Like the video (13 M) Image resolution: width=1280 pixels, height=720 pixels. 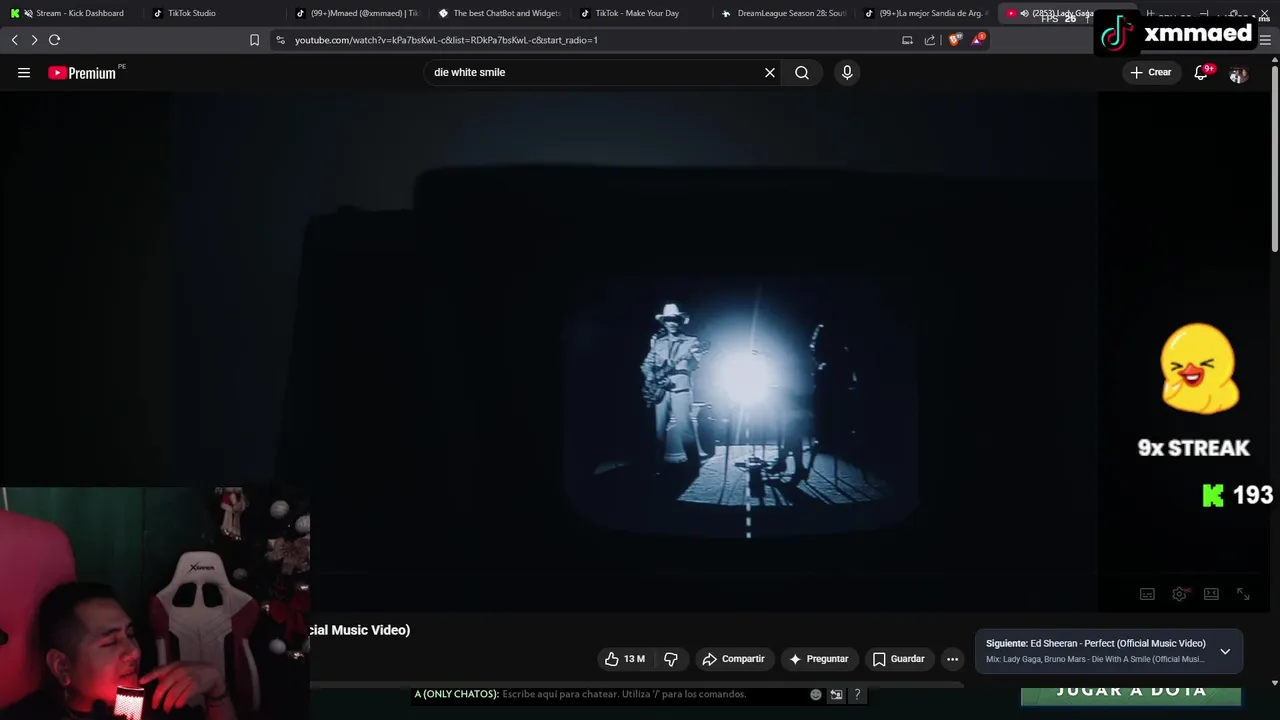(x=625, y=659)
